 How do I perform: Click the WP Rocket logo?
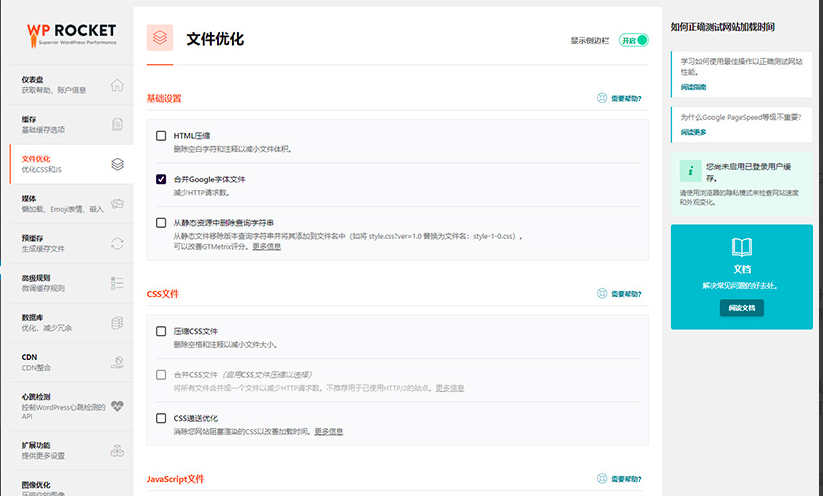click(x=71, y=35)
